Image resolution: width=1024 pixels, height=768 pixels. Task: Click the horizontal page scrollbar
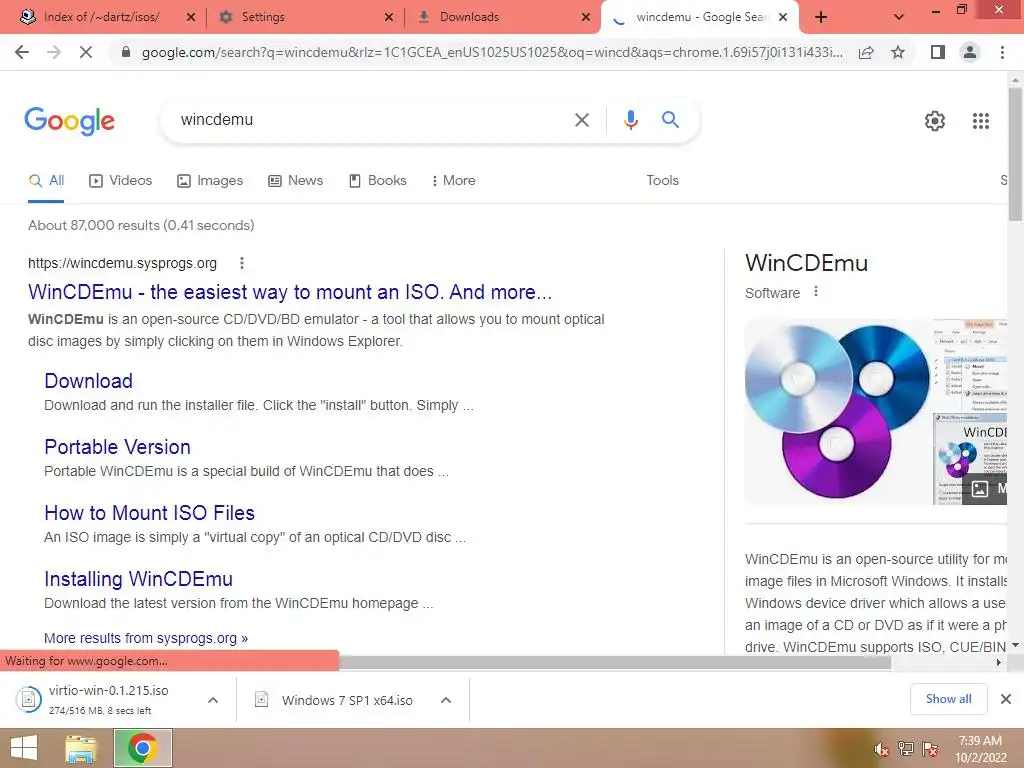(x=614, y=663)
